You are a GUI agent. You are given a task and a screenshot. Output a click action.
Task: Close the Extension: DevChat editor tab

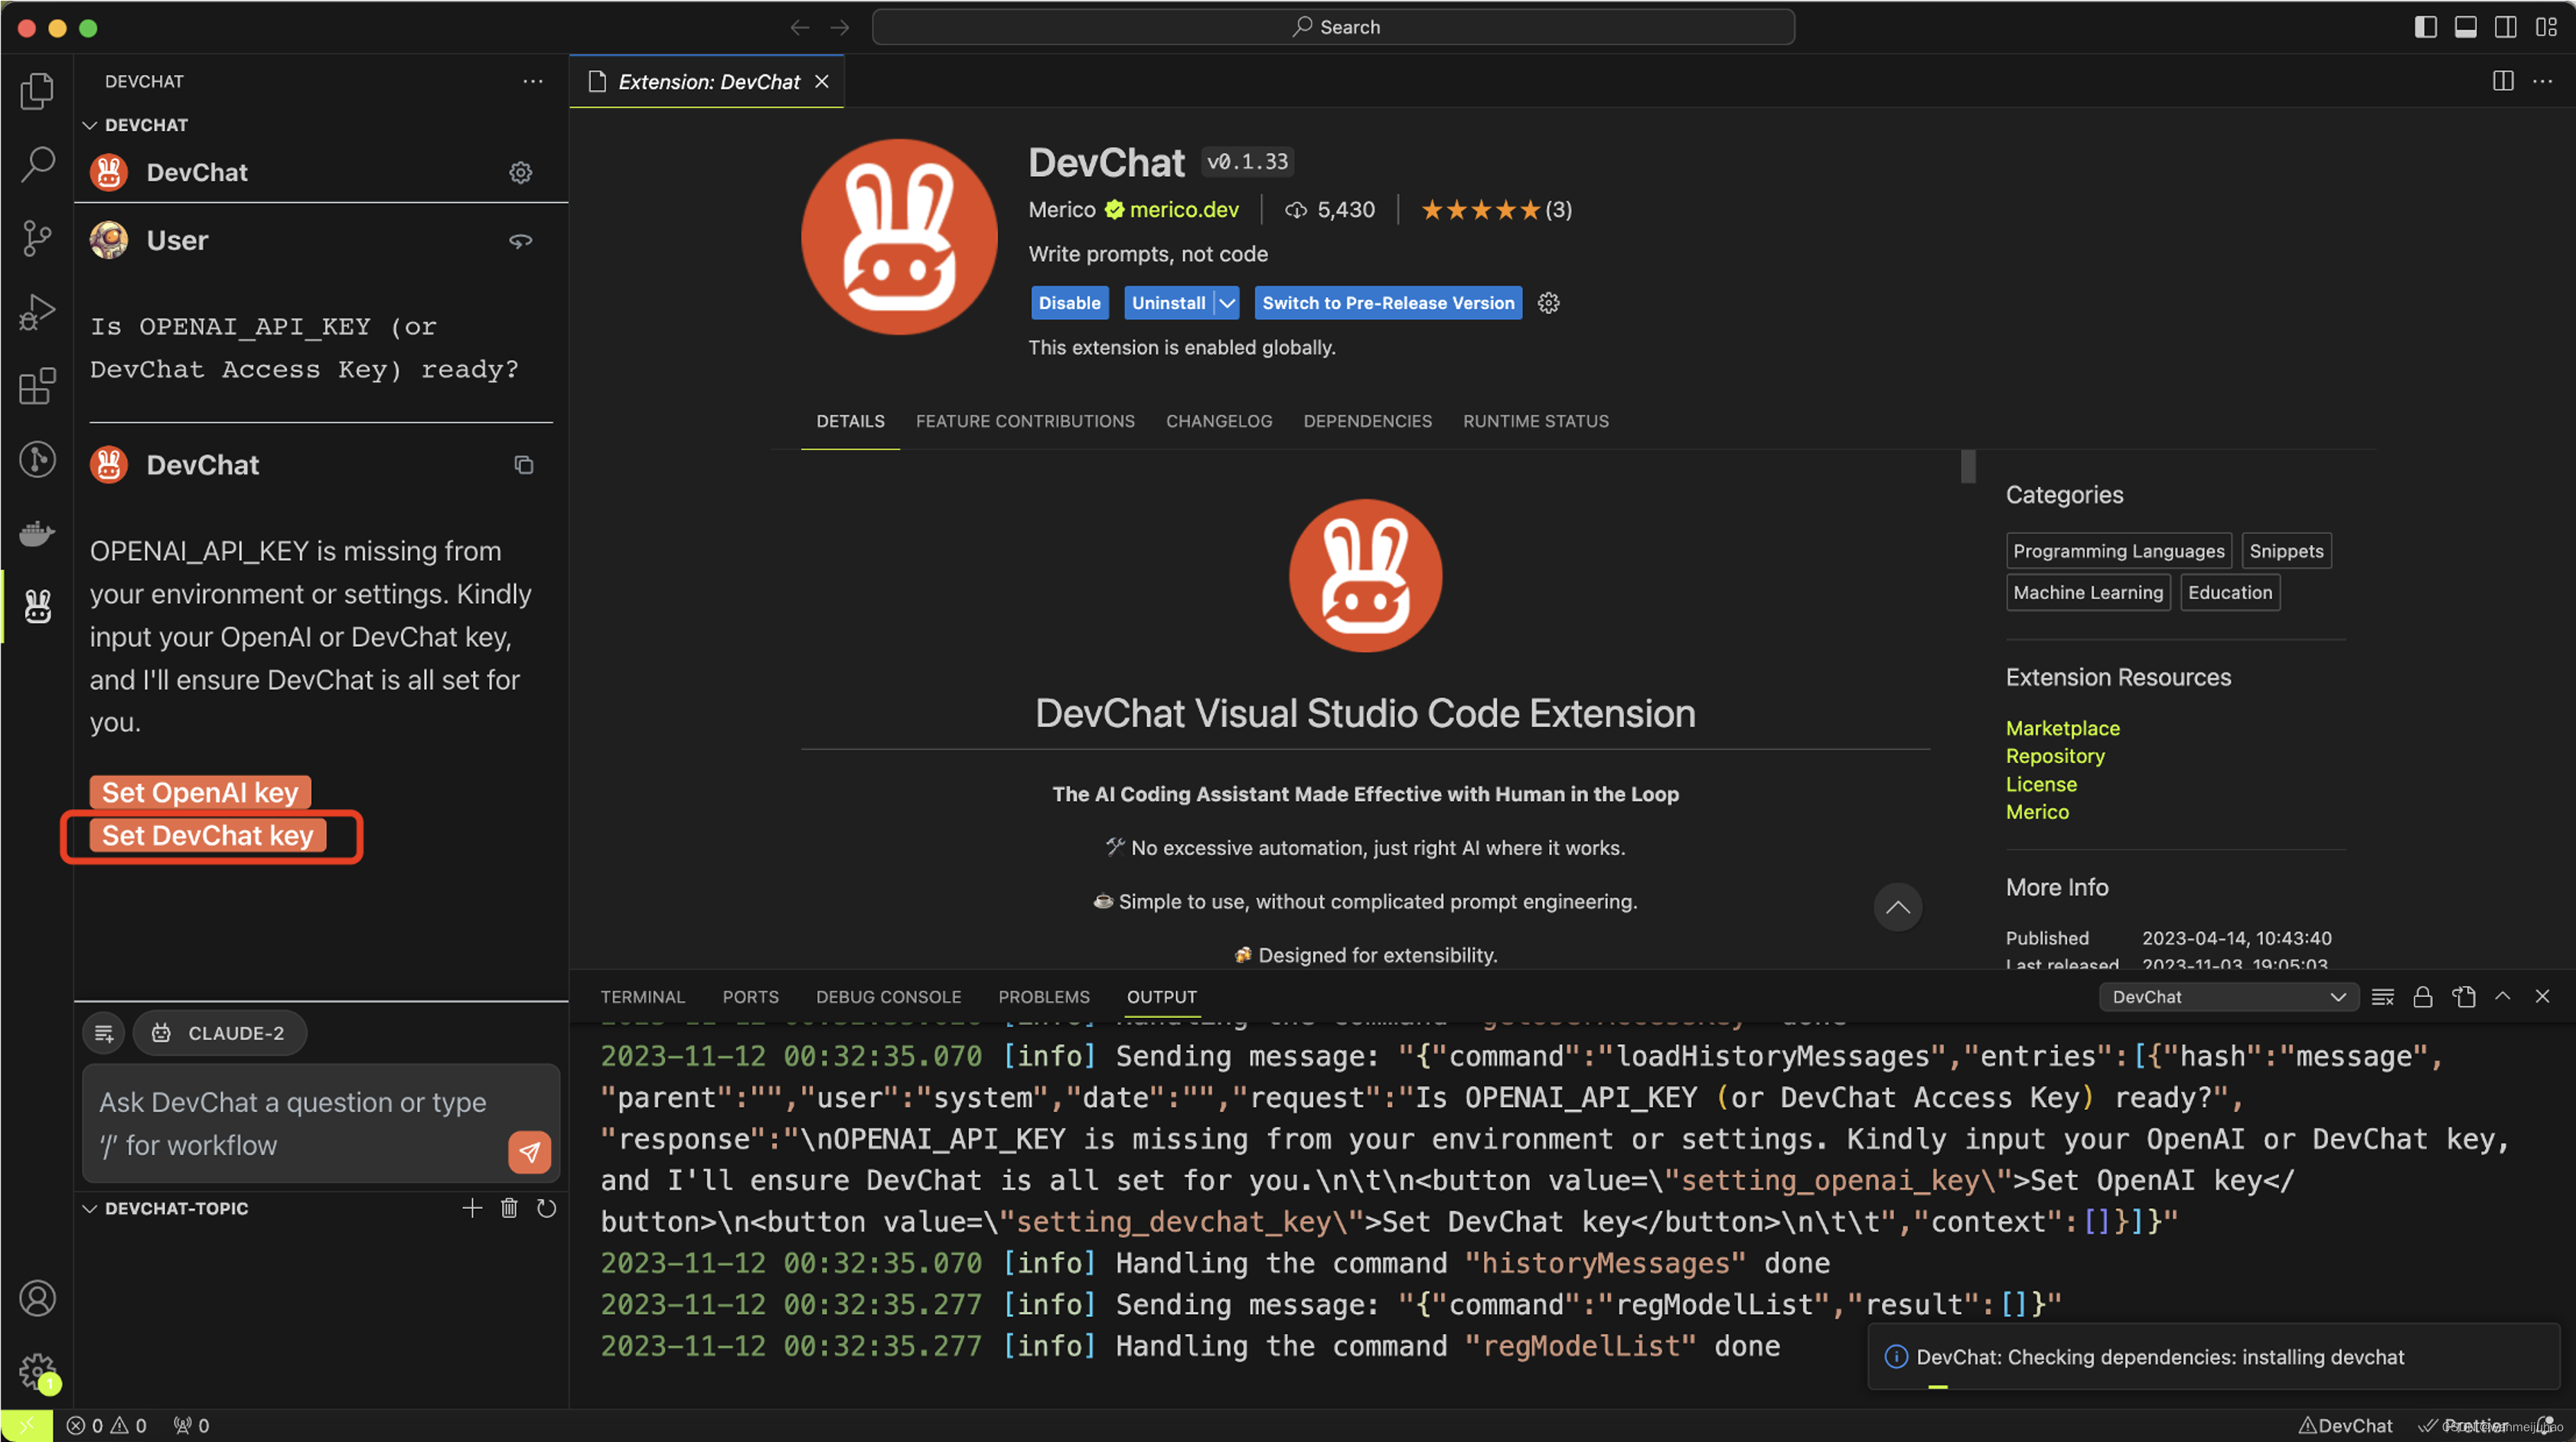[x=822, y=81]
